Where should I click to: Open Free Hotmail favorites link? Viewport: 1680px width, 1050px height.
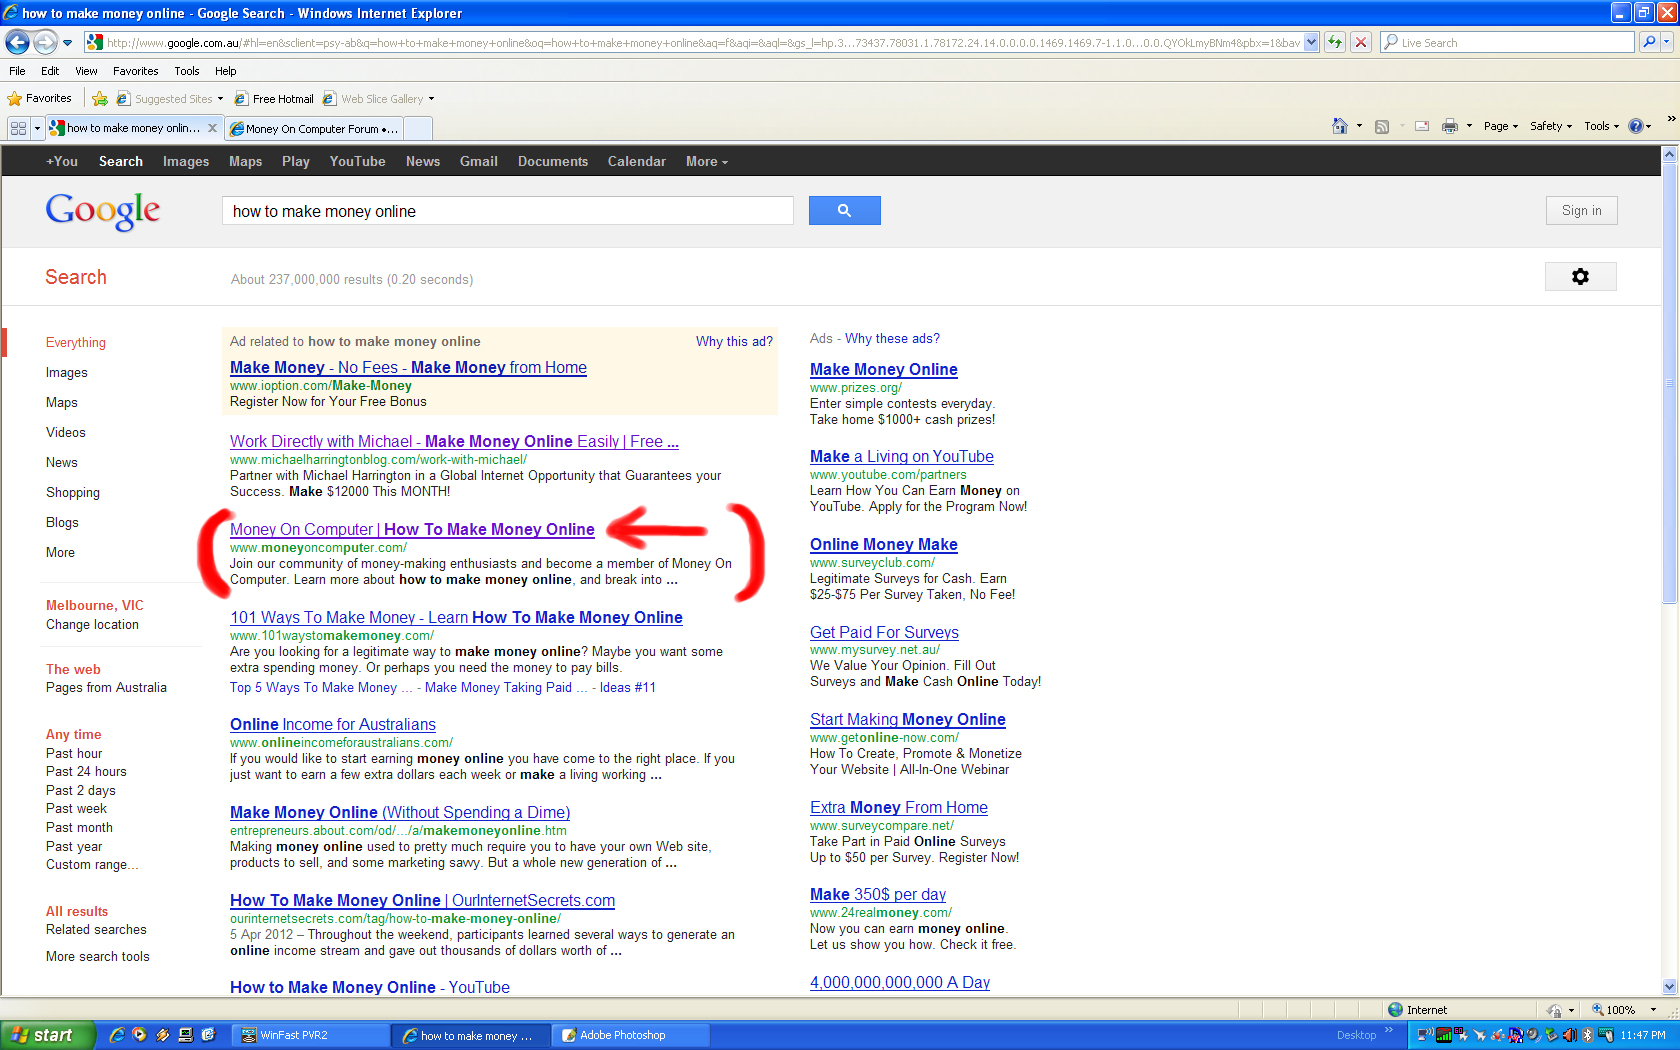tap(274, 99)
